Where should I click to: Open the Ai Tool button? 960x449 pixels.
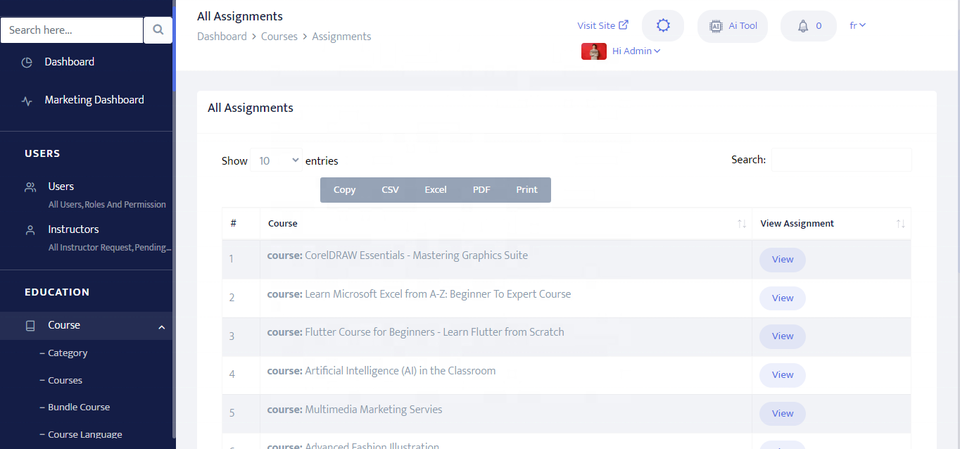coord(732,26)
